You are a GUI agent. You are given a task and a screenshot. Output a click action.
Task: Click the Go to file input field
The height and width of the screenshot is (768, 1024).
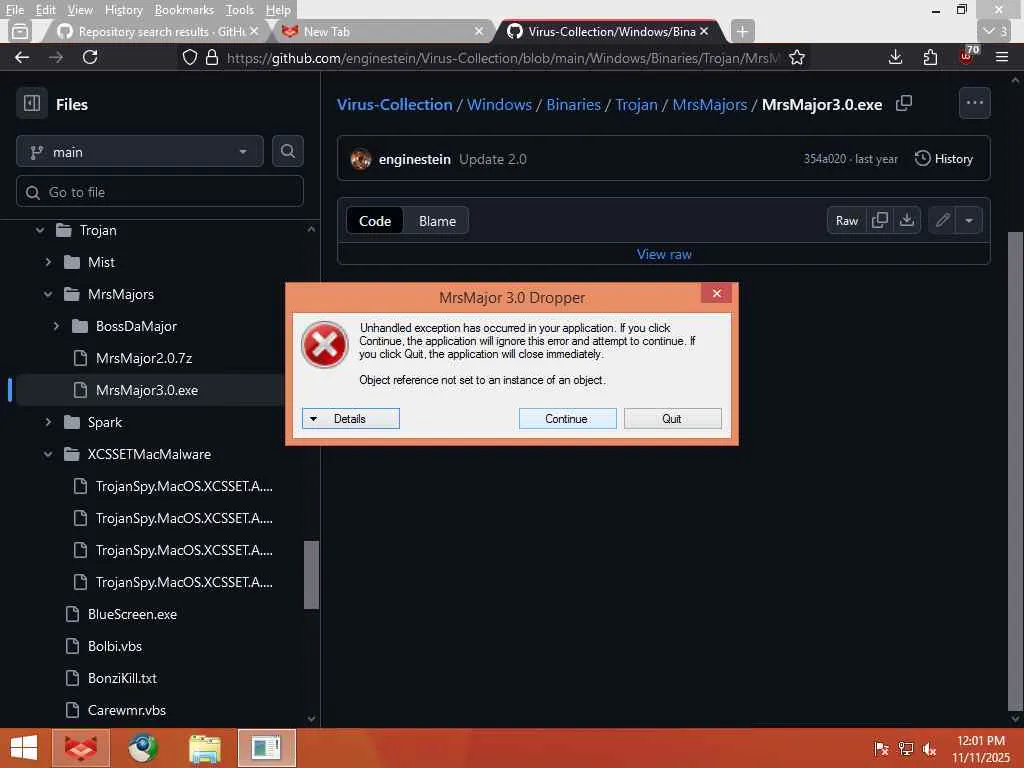[x=160, y=191]
